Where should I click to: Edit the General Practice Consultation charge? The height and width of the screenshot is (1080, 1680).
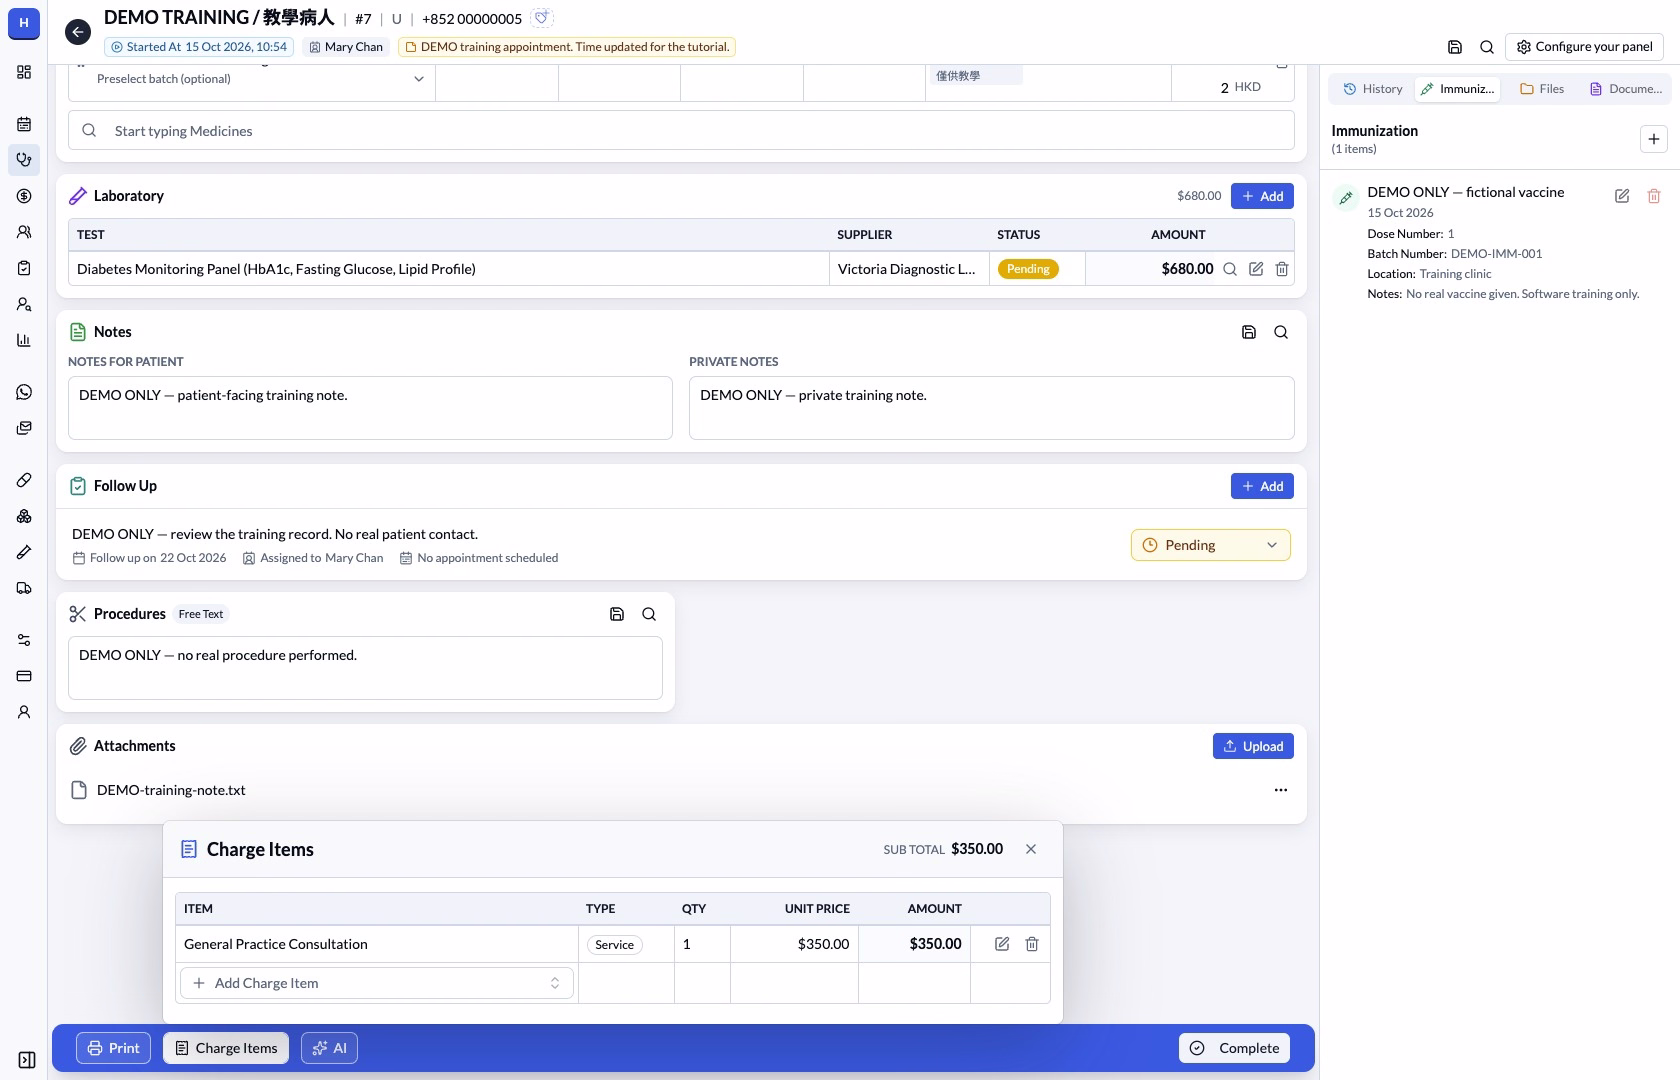point(1002,944)
